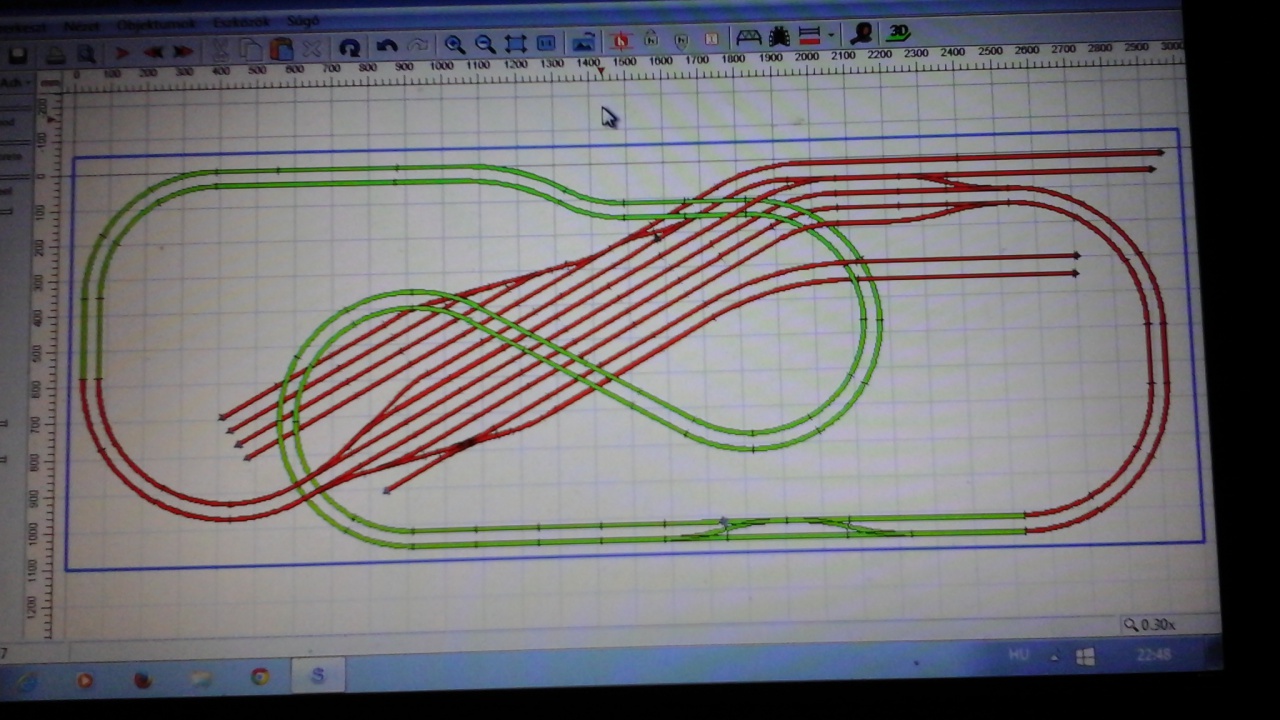Open the 3D view
This screenshot has height=720, width=1280.
[x=898, y=33]
